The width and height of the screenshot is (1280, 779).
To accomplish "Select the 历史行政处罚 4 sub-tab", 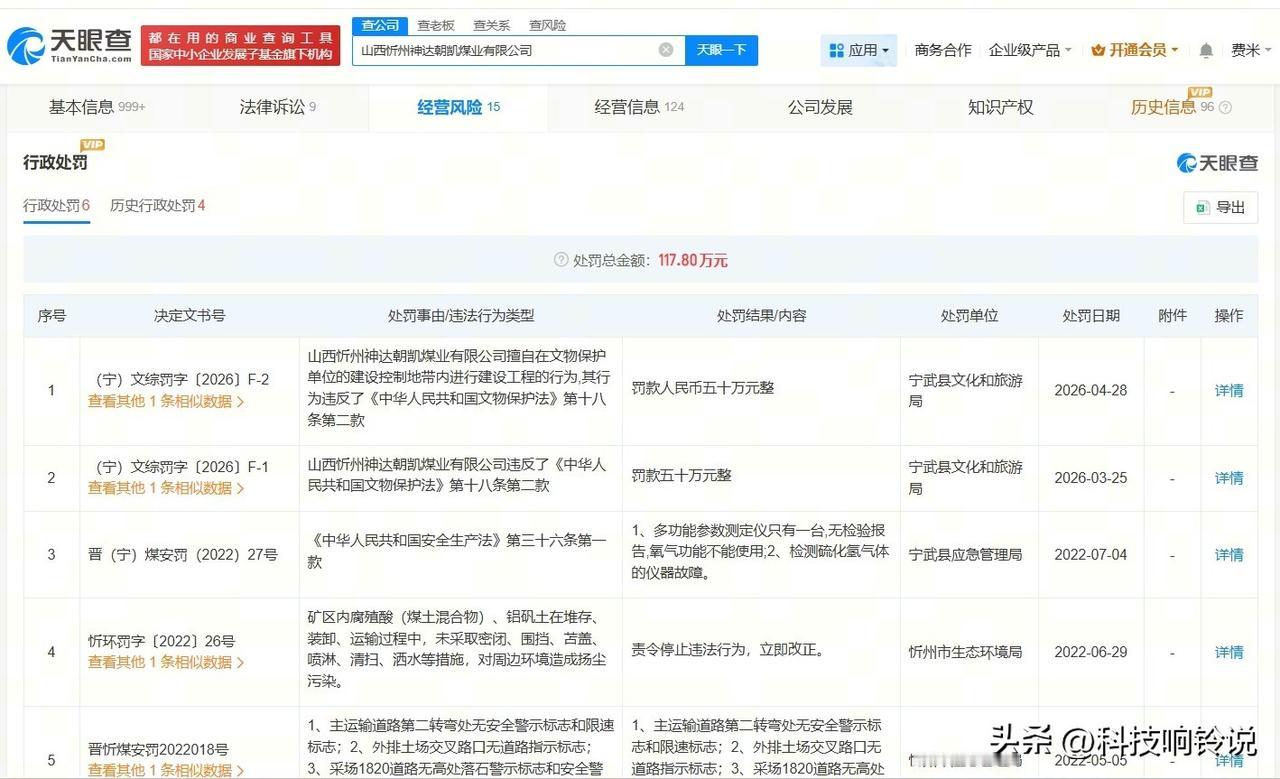I will [158, 206].
